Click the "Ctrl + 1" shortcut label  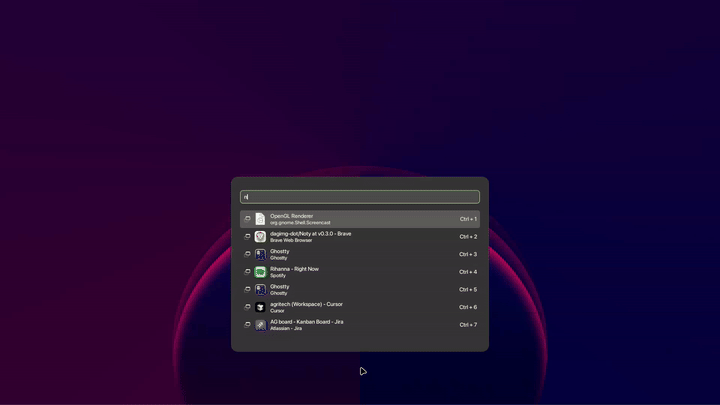coord(468,219)
